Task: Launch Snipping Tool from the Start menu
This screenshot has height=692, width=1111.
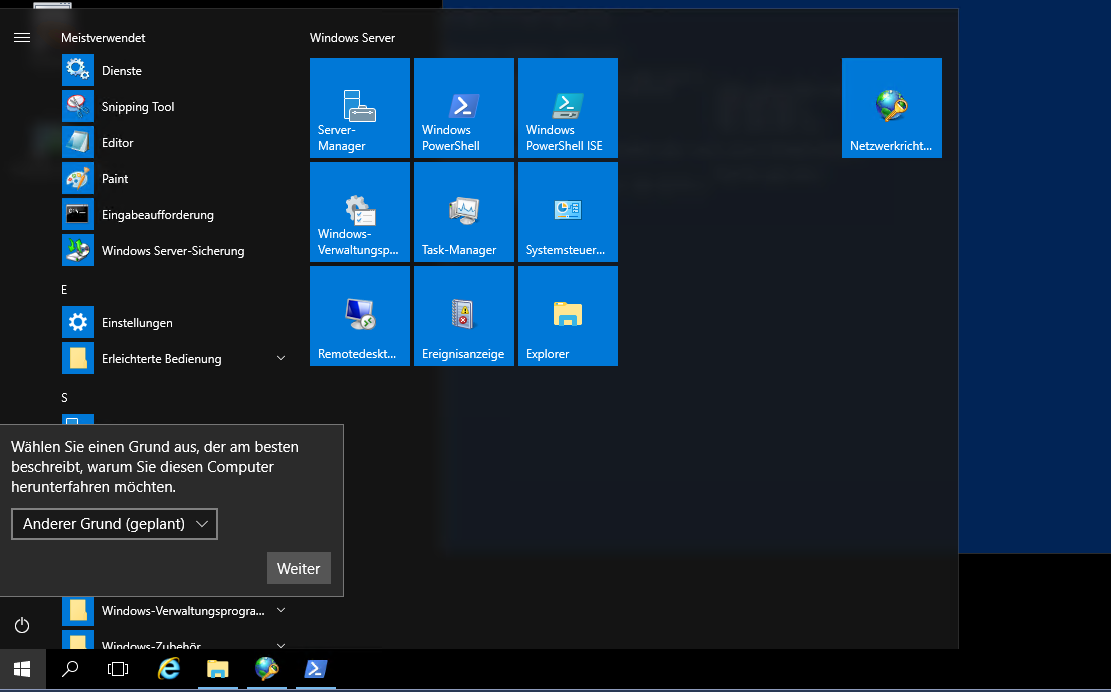Action: (174, 106)
